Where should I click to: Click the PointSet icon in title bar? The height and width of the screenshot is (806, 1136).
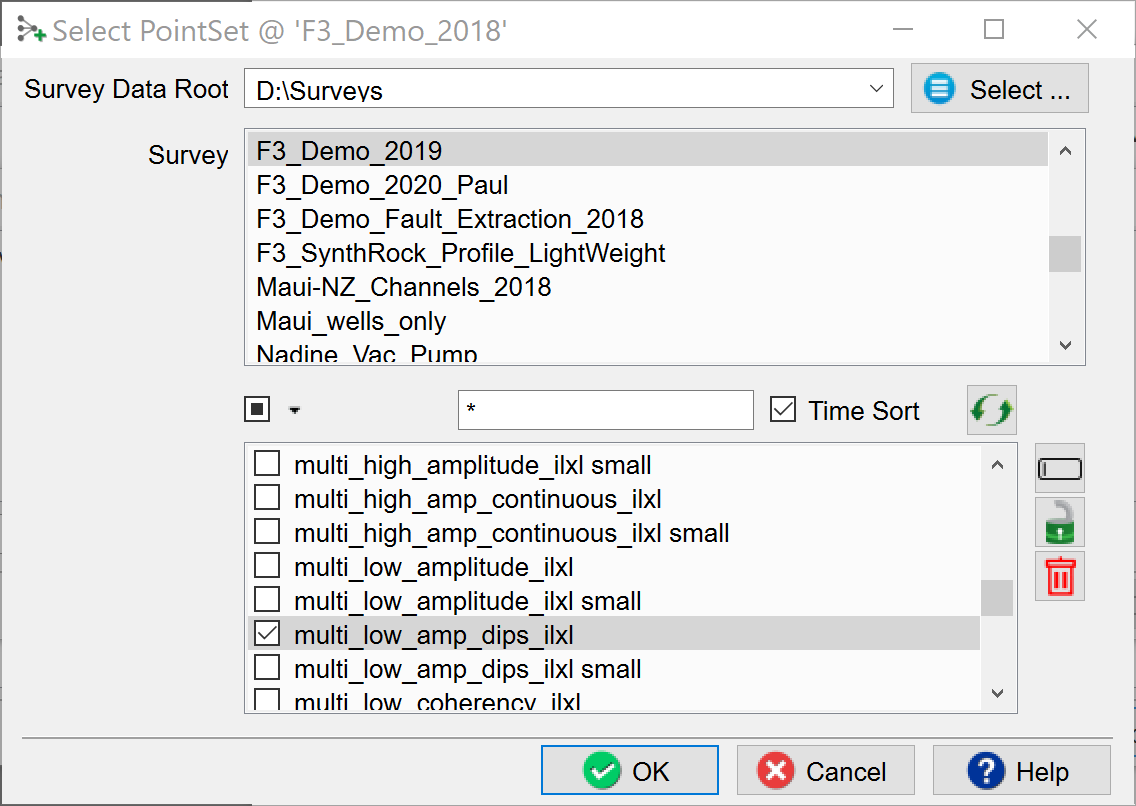click(x=31, y=29)
